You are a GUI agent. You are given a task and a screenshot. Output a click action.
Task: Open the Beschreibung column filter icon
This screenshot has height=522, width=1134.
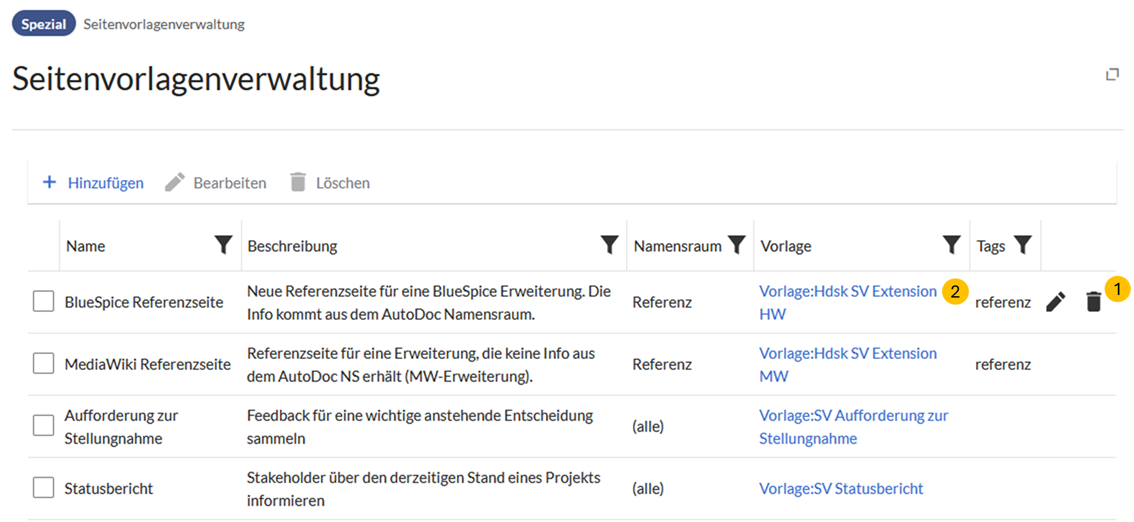(609, 246)
